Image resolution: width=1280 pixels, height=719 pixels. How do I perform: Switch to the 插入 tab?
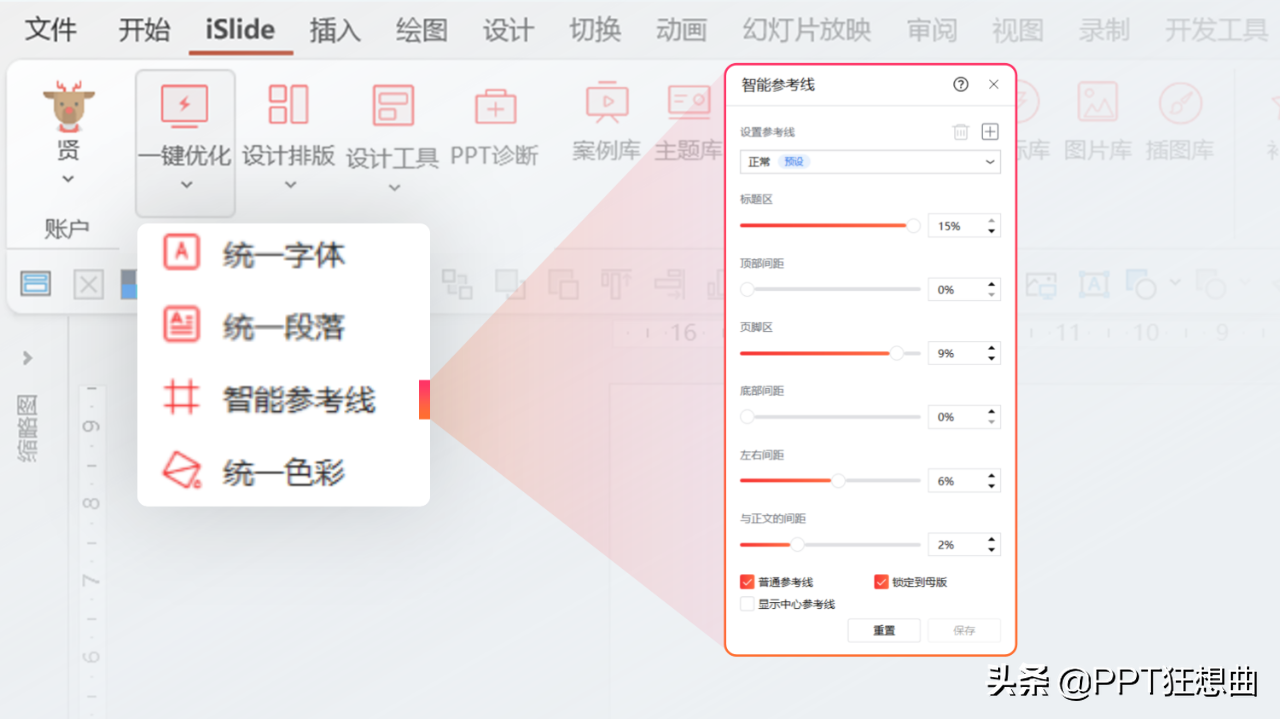coord(335,30)
